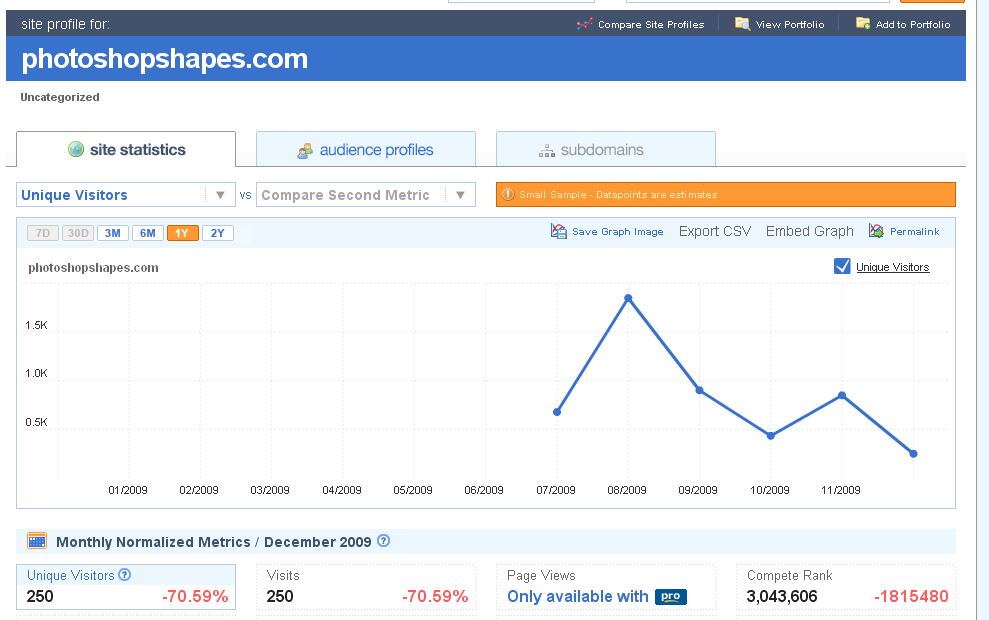This screenshot has height=620, width=989.
Task: Select the 6M time range button
Action: (148, 233)
